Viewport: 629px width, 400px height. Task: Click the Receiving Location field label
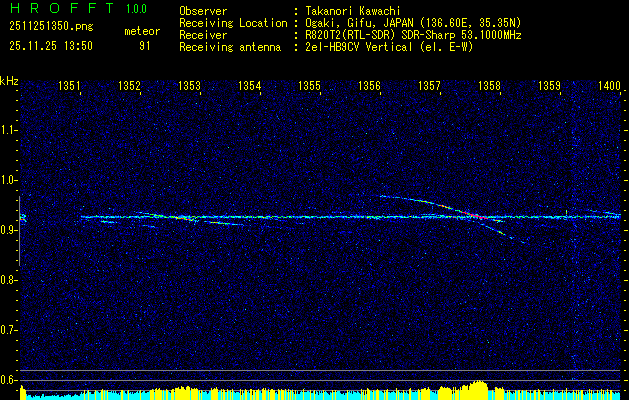click(x=233, y=23)
